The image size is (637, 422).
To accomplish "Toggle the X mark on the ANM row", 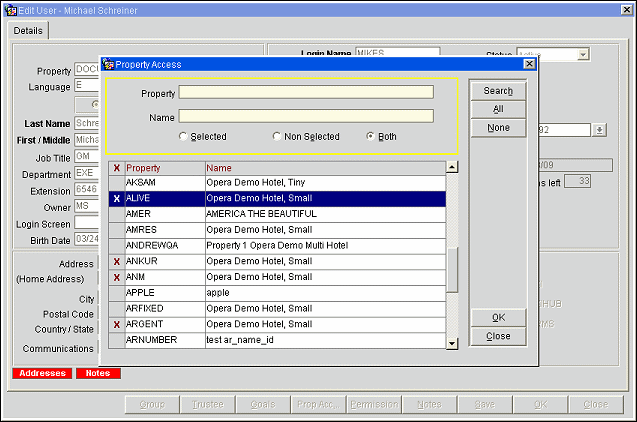I will tap(116, 277).
